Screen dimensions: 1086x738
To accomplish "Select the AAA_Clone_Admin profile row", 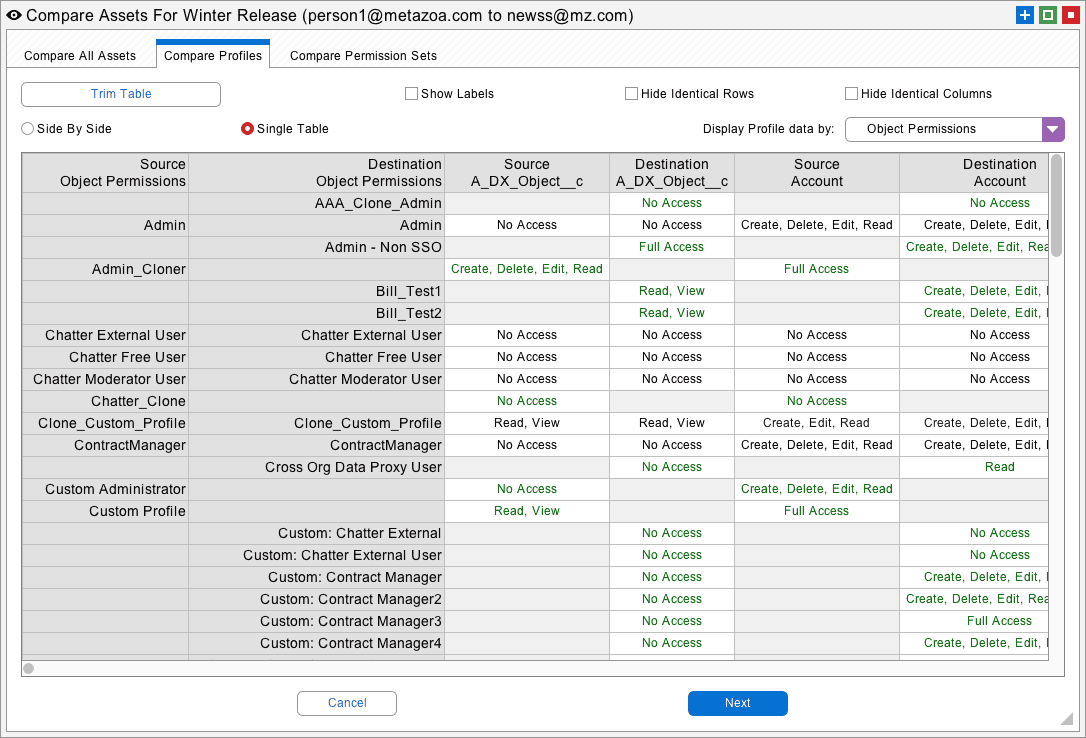I will point(317,203).
